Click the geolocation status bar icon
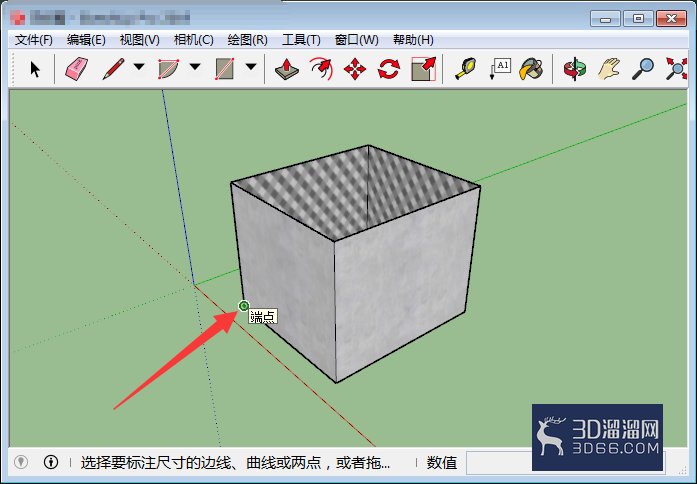 click(21, 462)
